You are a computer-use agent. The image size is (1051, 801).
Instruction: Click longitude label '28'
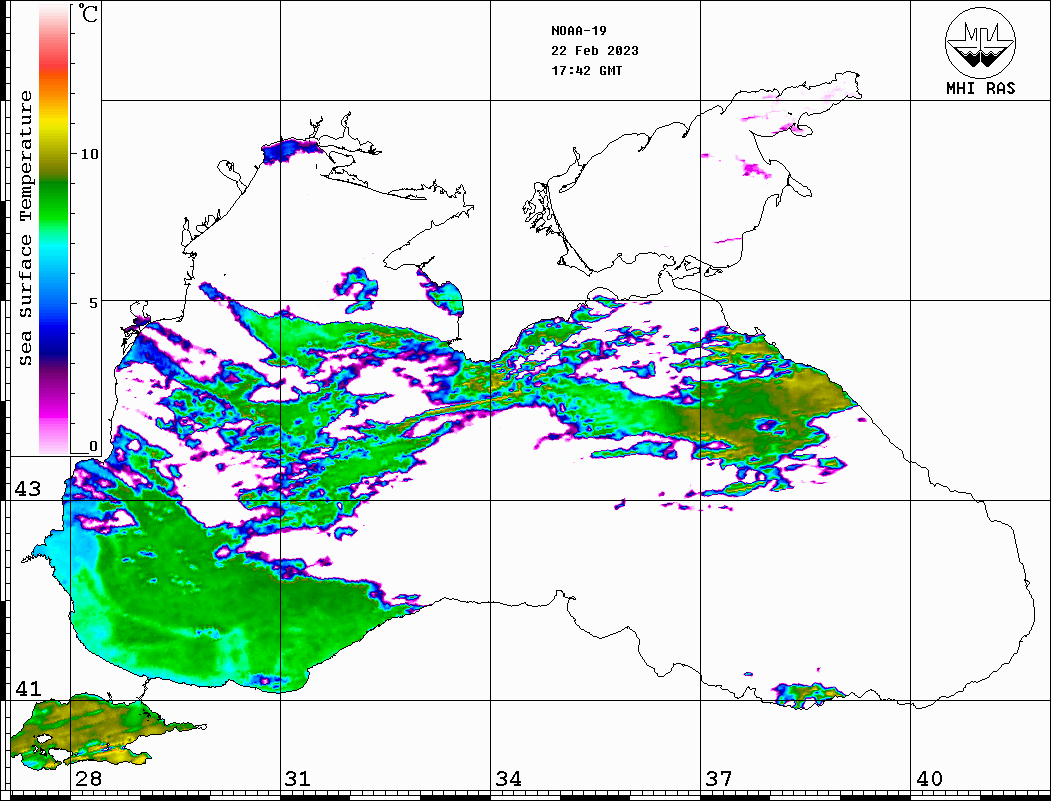coord(88,779)
